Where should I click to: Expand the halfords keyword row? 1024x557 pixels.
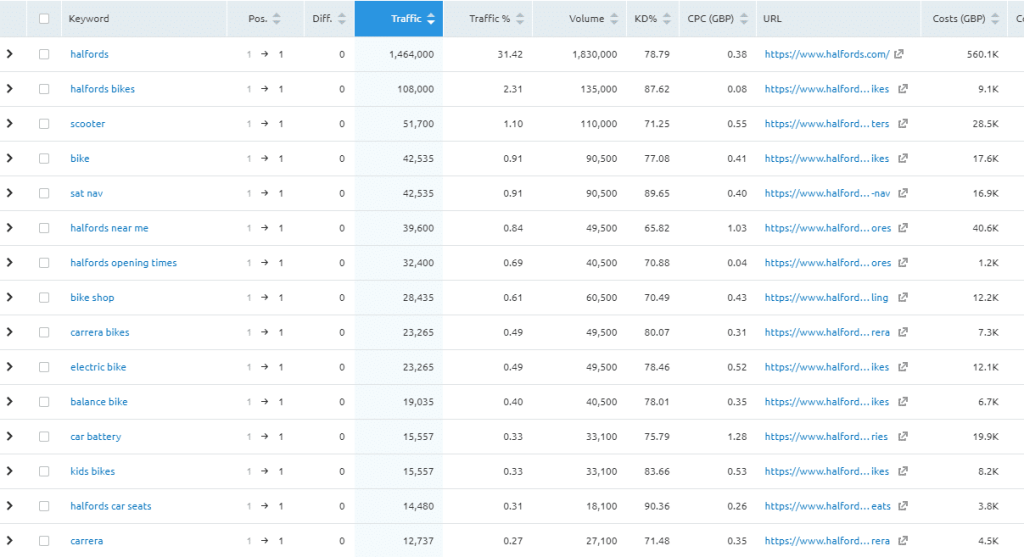pyautogui.click(x=10, y=55)
